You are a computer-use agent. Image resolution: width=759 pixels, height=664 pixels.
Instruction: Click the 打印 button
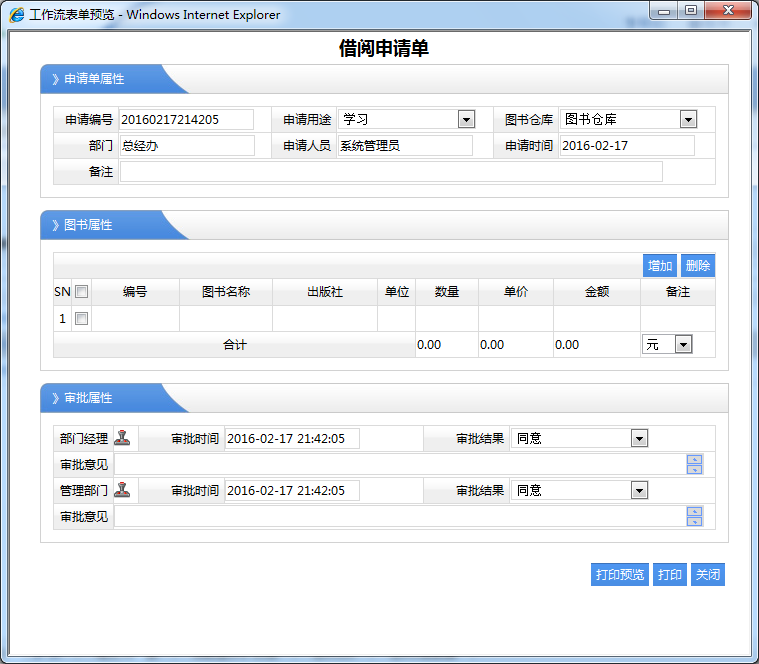pos(669,575)
